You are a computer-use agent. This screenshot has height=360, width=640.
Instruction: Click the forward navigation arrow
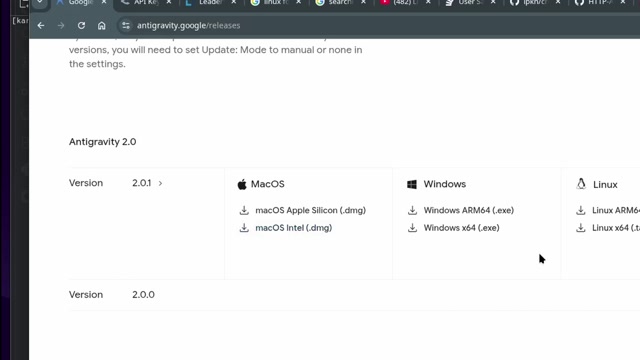point(61,25)
